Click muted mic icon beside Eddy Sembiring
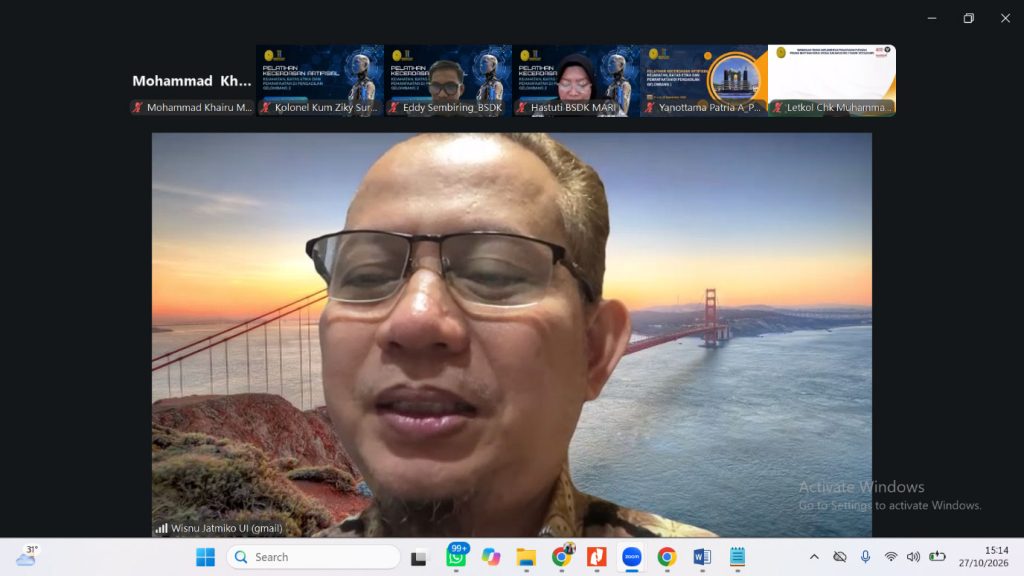Viewport: 1024px width, 576px height. (x=393, y=108)
